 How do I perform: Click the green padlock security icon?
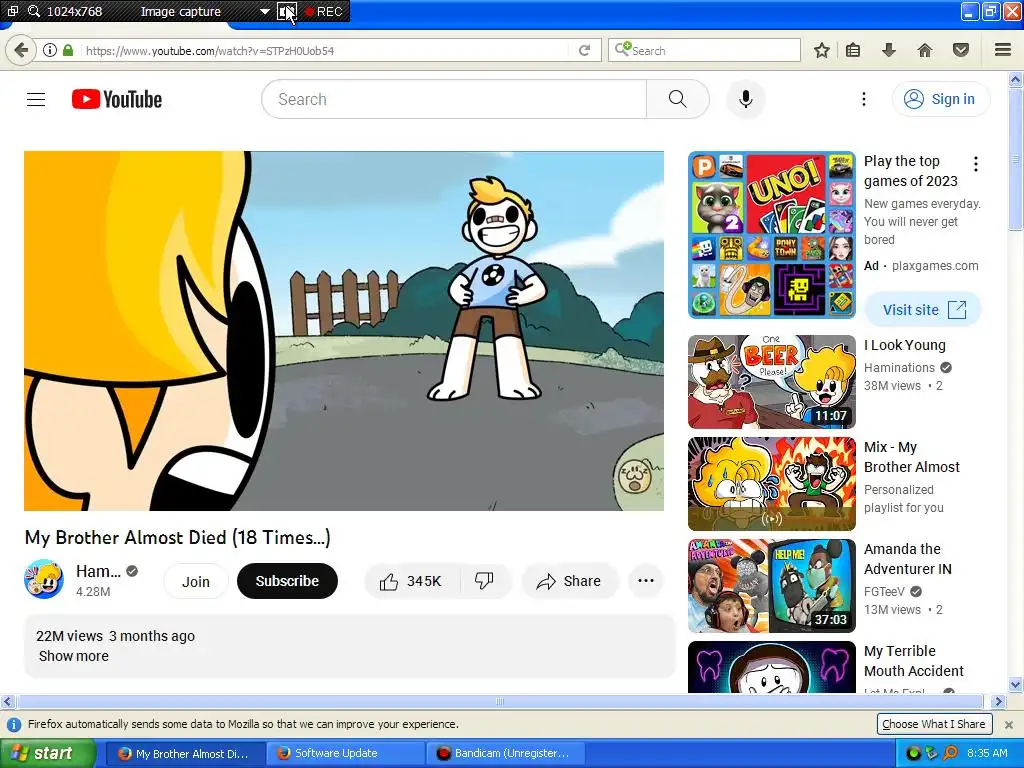pos(68,50)
